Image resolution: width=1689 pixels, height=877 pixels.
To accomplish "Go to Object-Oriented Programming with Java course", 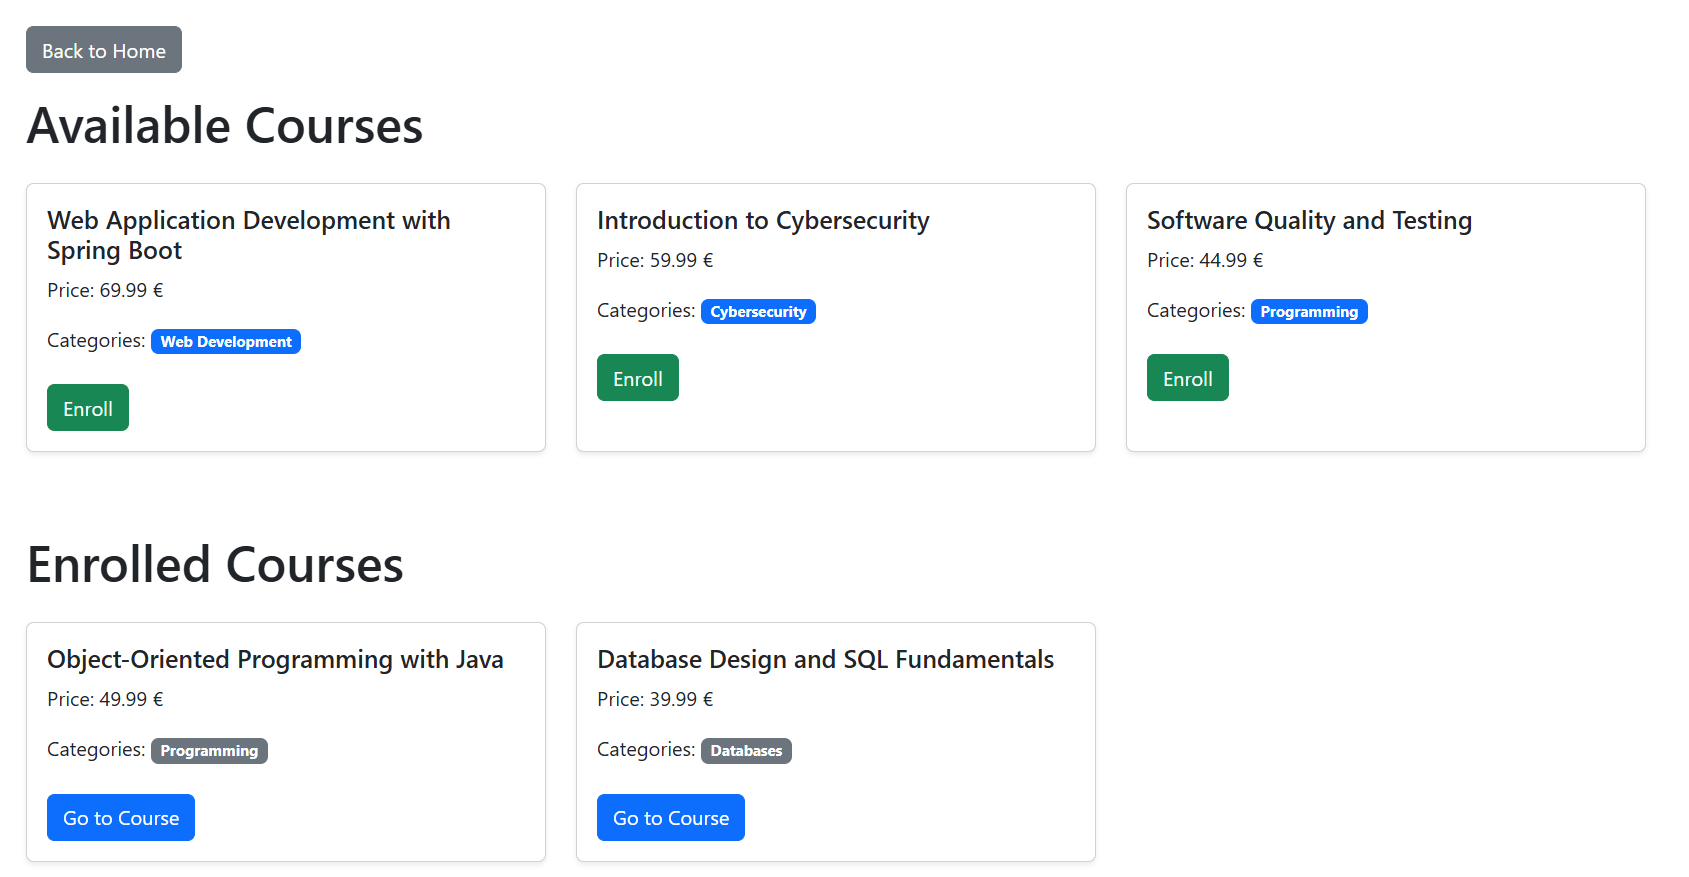I will [121, 818].
